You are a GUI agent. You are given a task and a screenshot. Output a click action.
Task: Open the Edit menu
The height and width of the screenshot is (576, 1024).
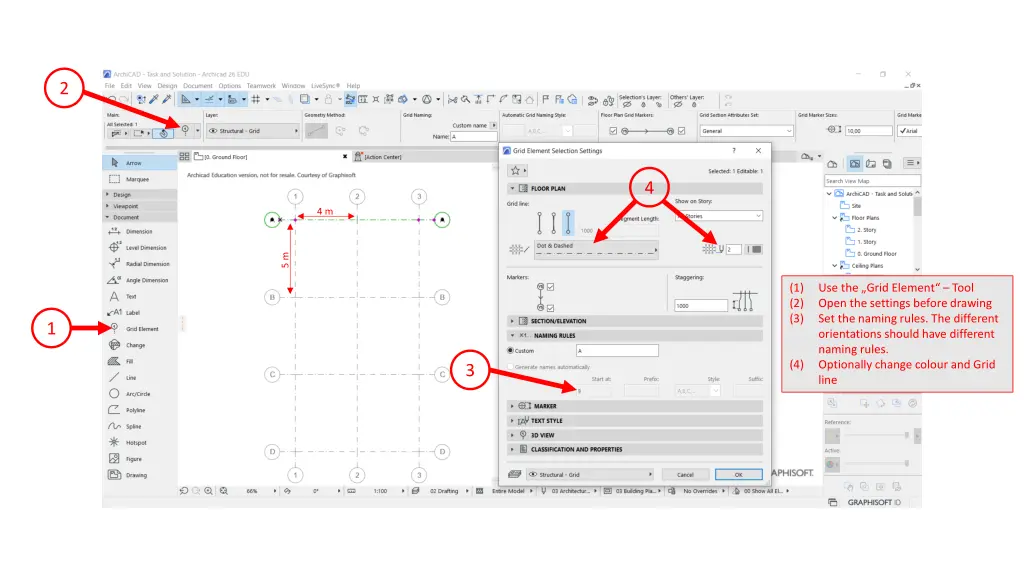tap(126, 86)
